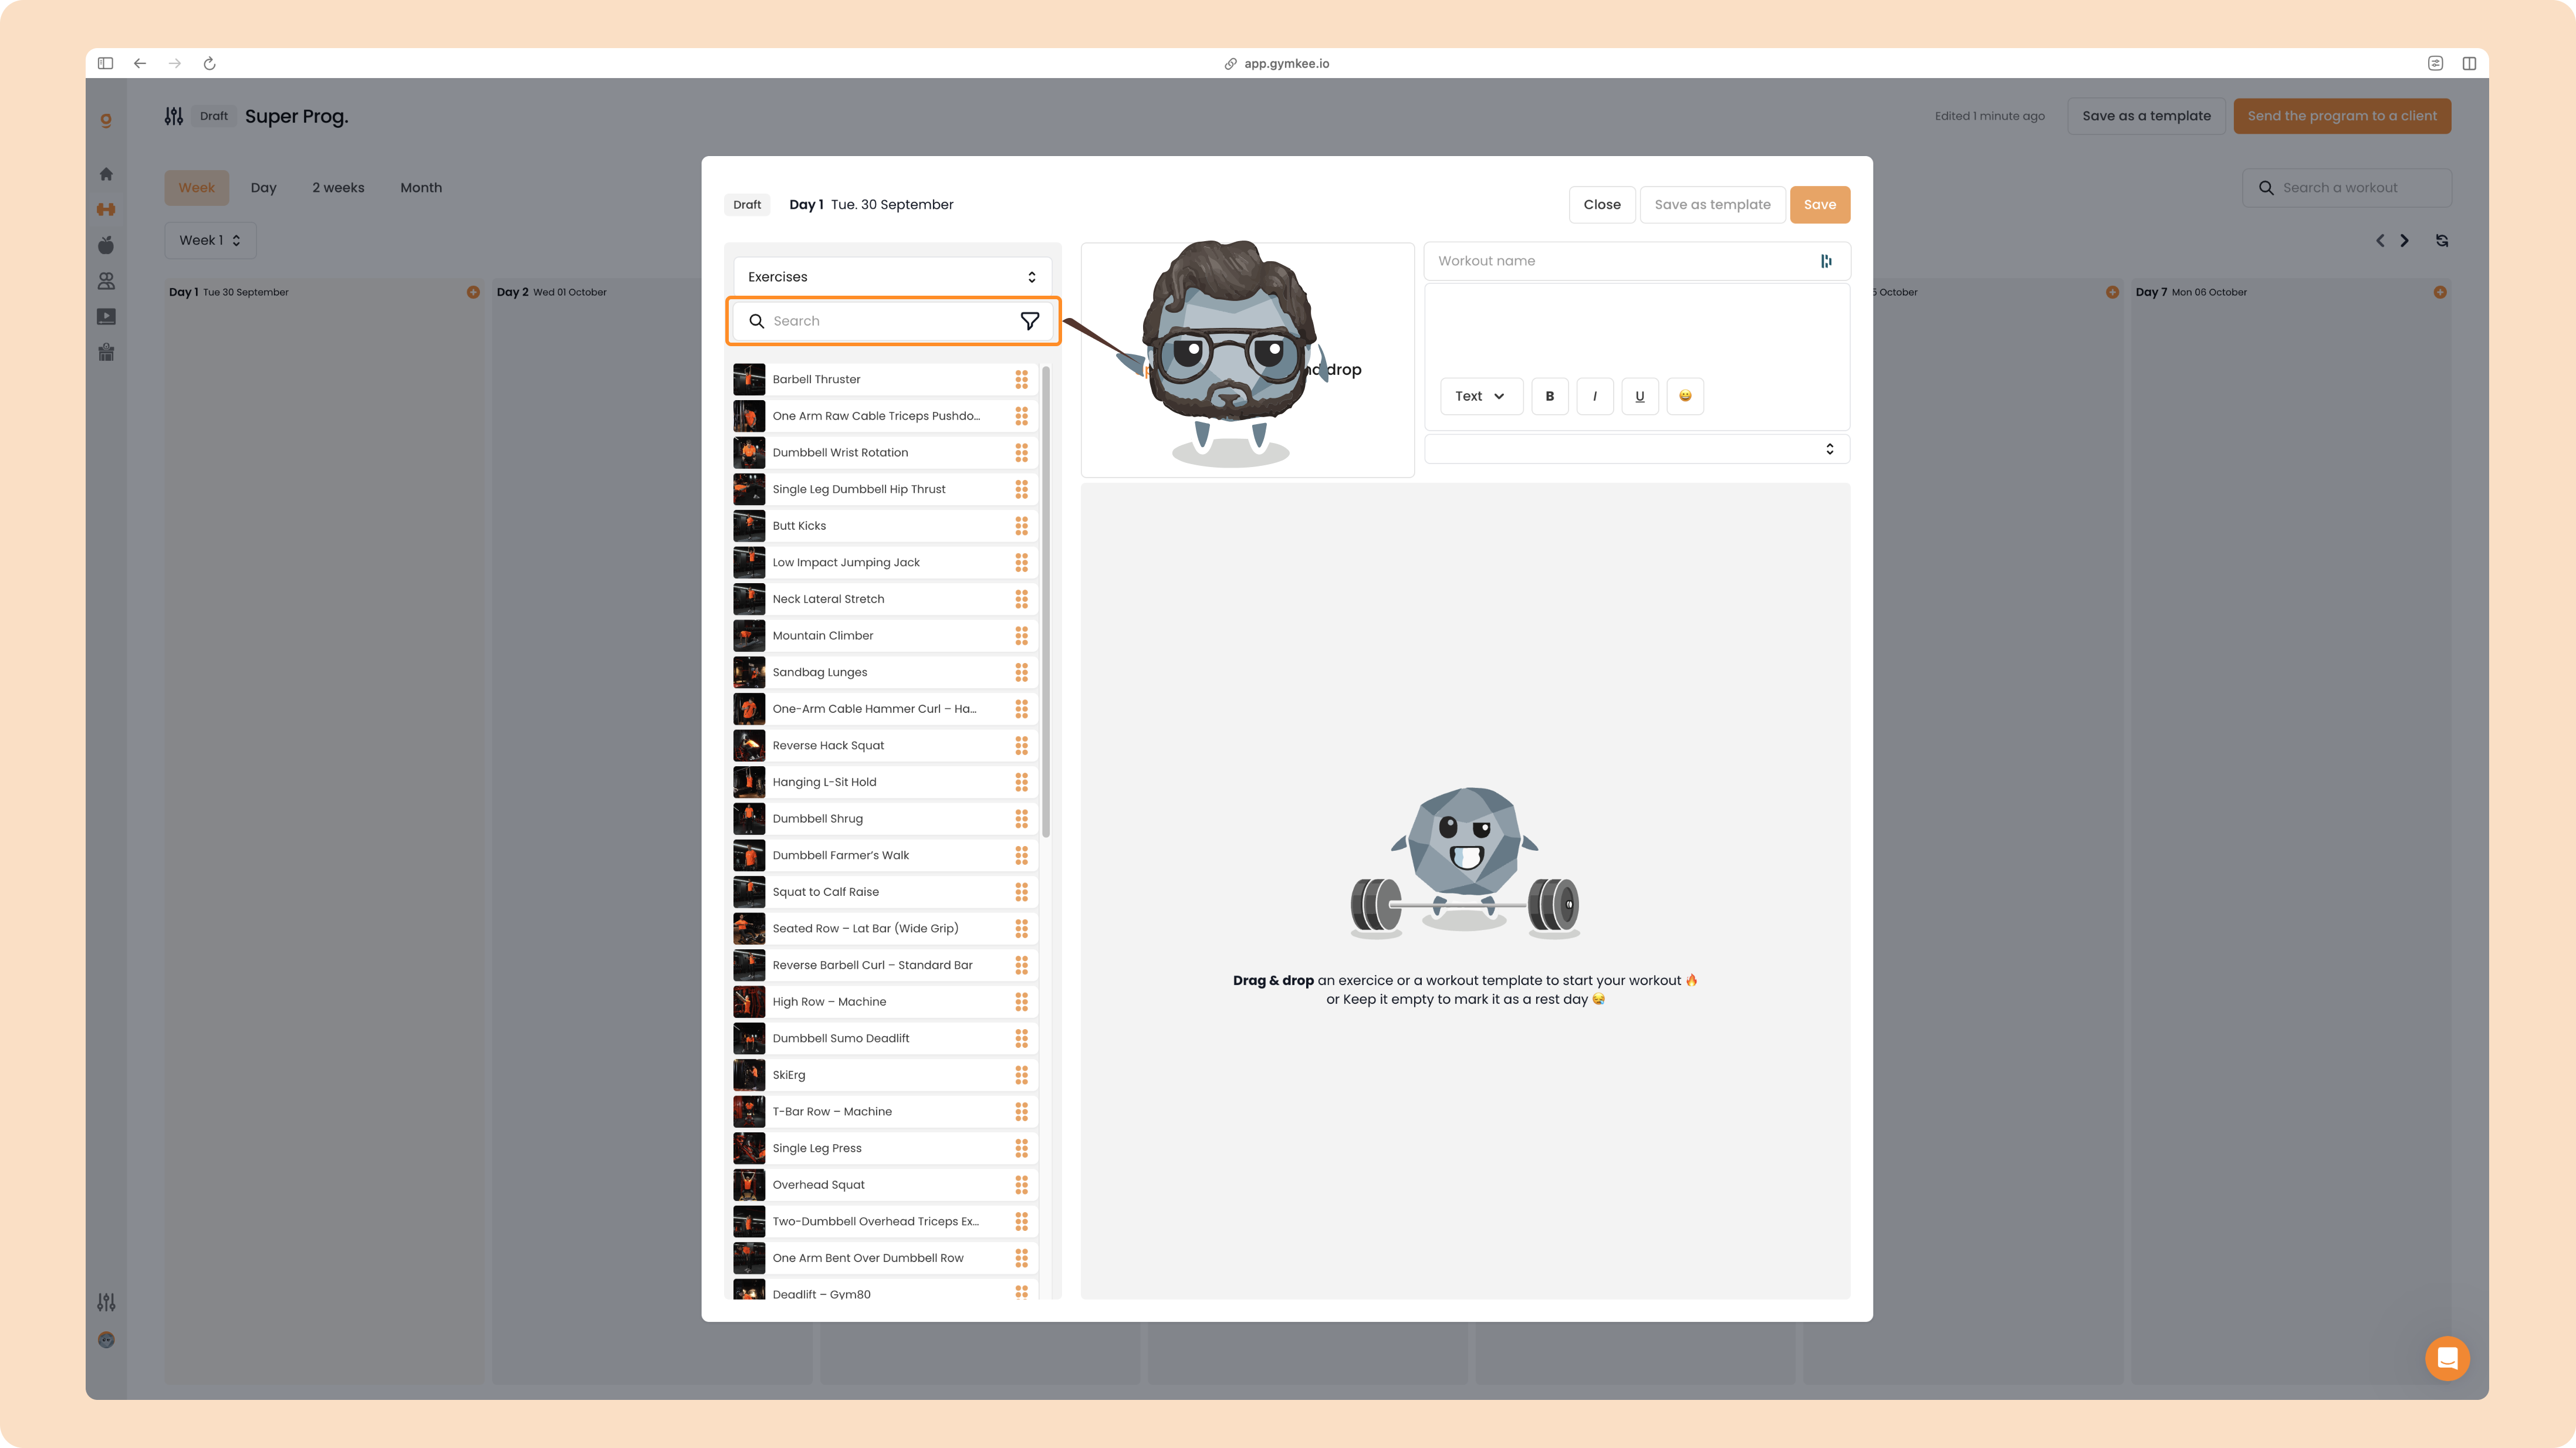Select the Squat to Calf Raise exercise

pyautogui.click(x=885, y=892)
